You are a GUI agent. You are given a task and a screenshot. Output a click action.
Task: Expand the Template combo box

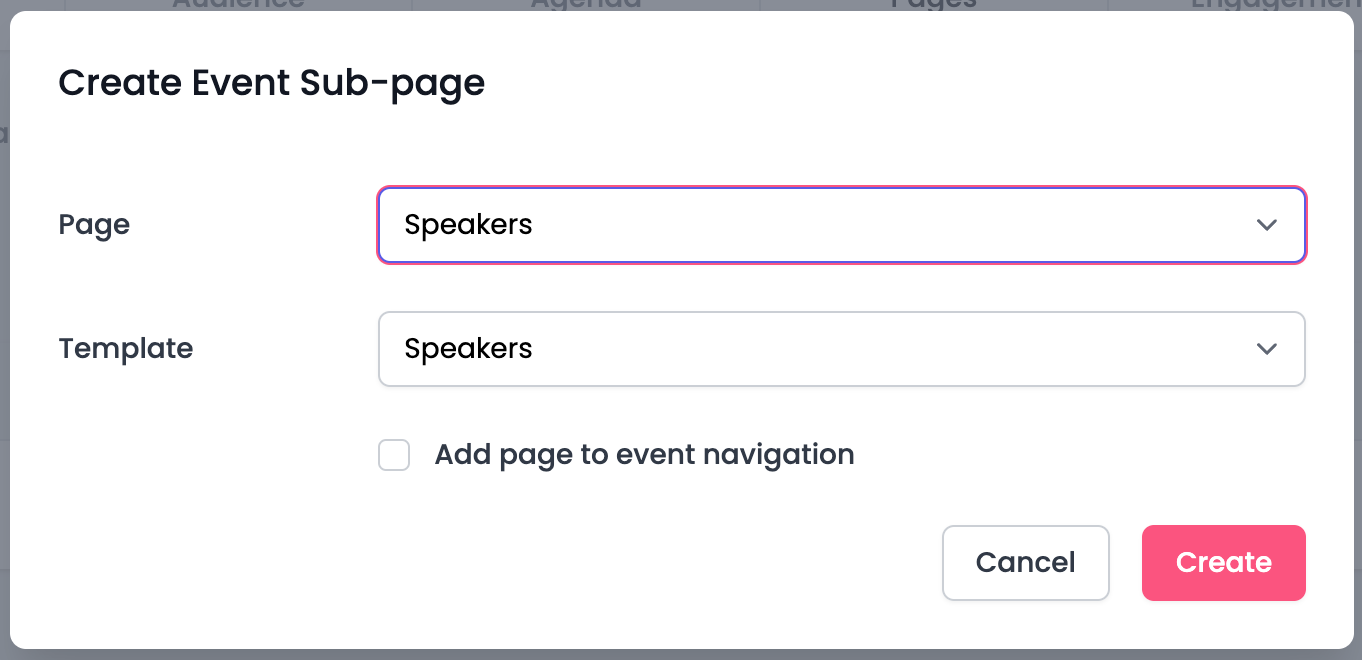(840, 349)
